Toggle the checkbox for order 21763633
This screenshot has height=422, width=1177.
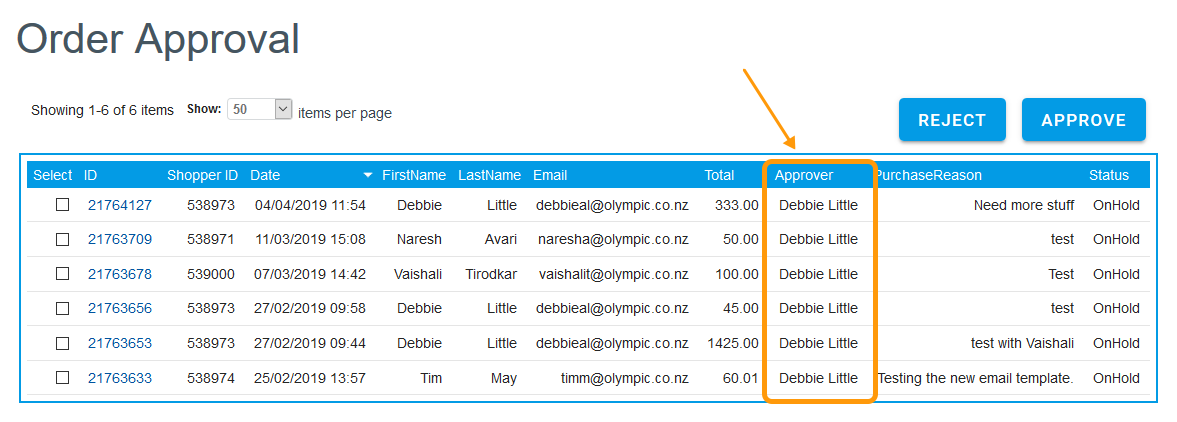coord(62,378)
